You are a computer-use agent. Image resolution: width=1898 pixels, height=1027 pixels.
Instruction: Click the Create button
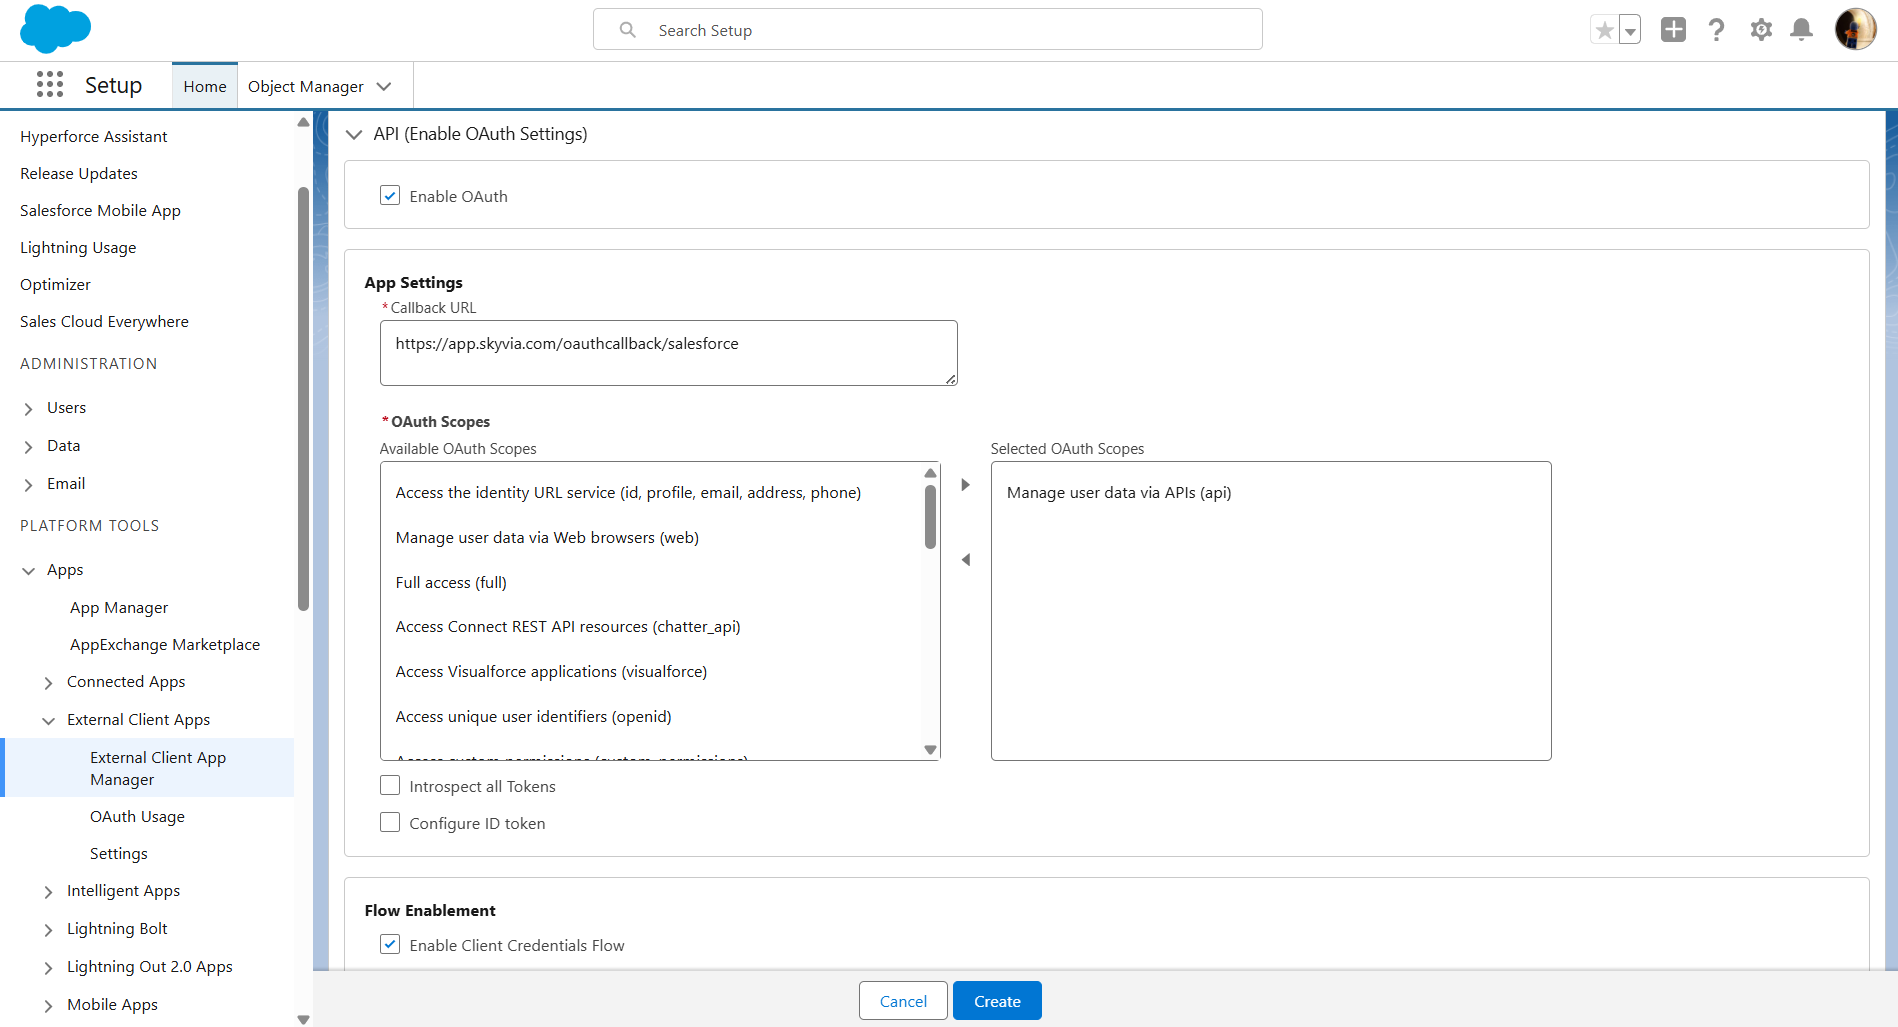tap(997, 1001)
